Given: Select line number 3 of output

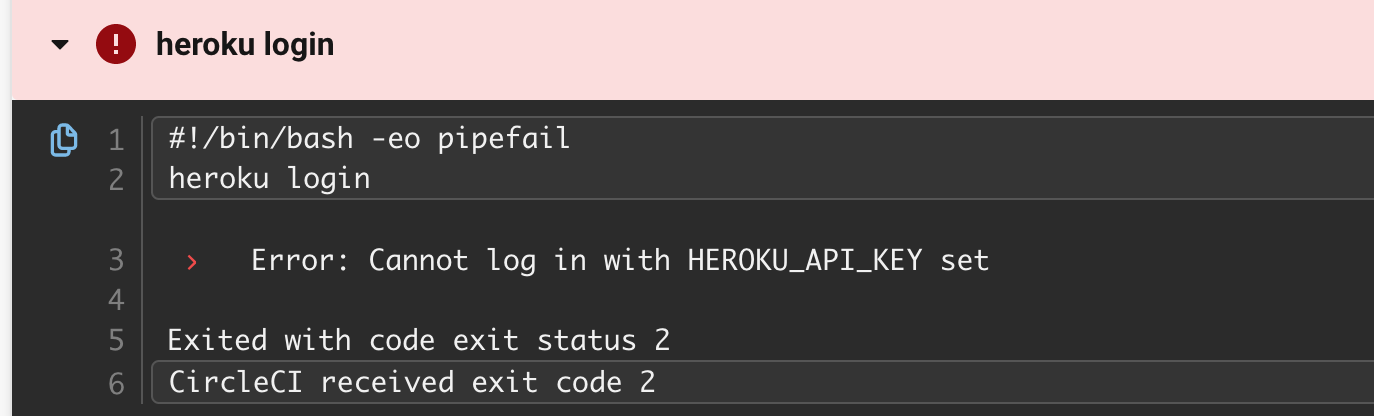Looking at the screenshot, I should [x=116, y=262].
